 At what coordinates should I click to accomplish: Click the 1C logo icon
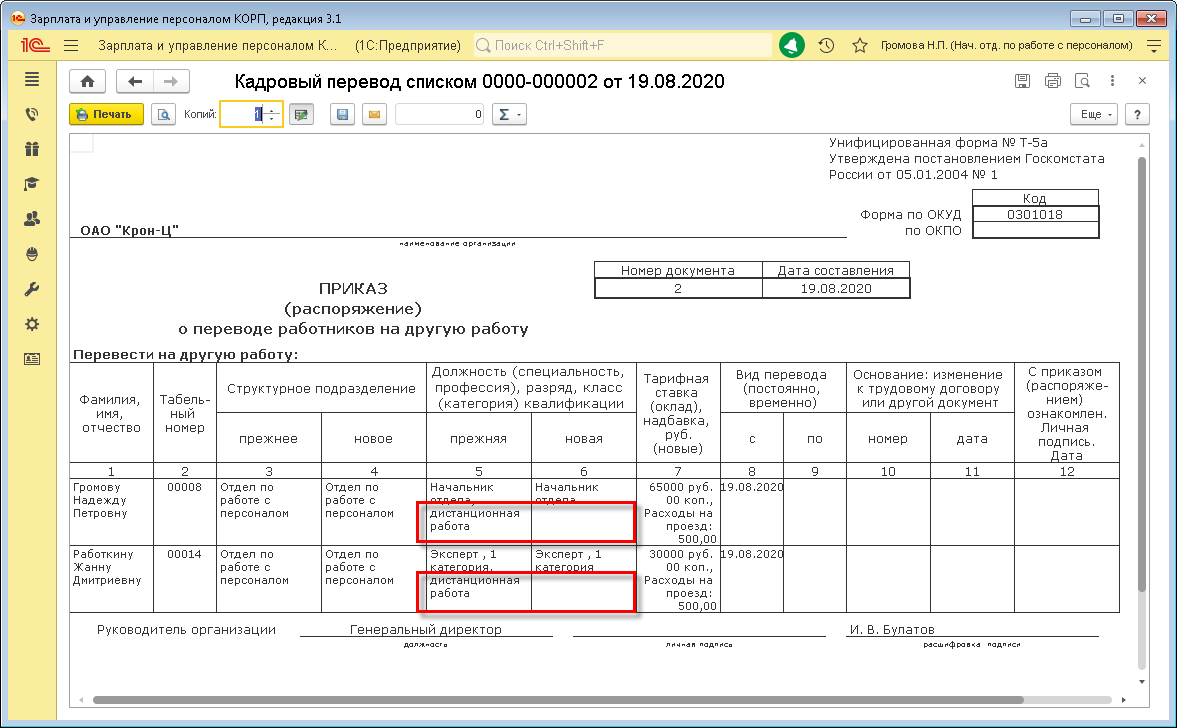coord(35,46)
